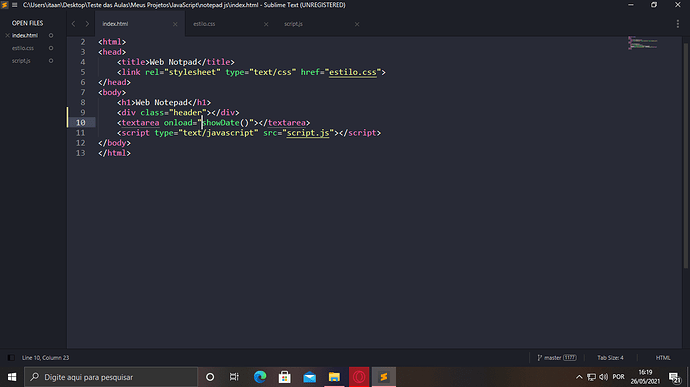Image resolution: width=690 pixels, height=387 pixels.
Task: Minimize the Sublime Text window
Action: click(x=631, y=5)
